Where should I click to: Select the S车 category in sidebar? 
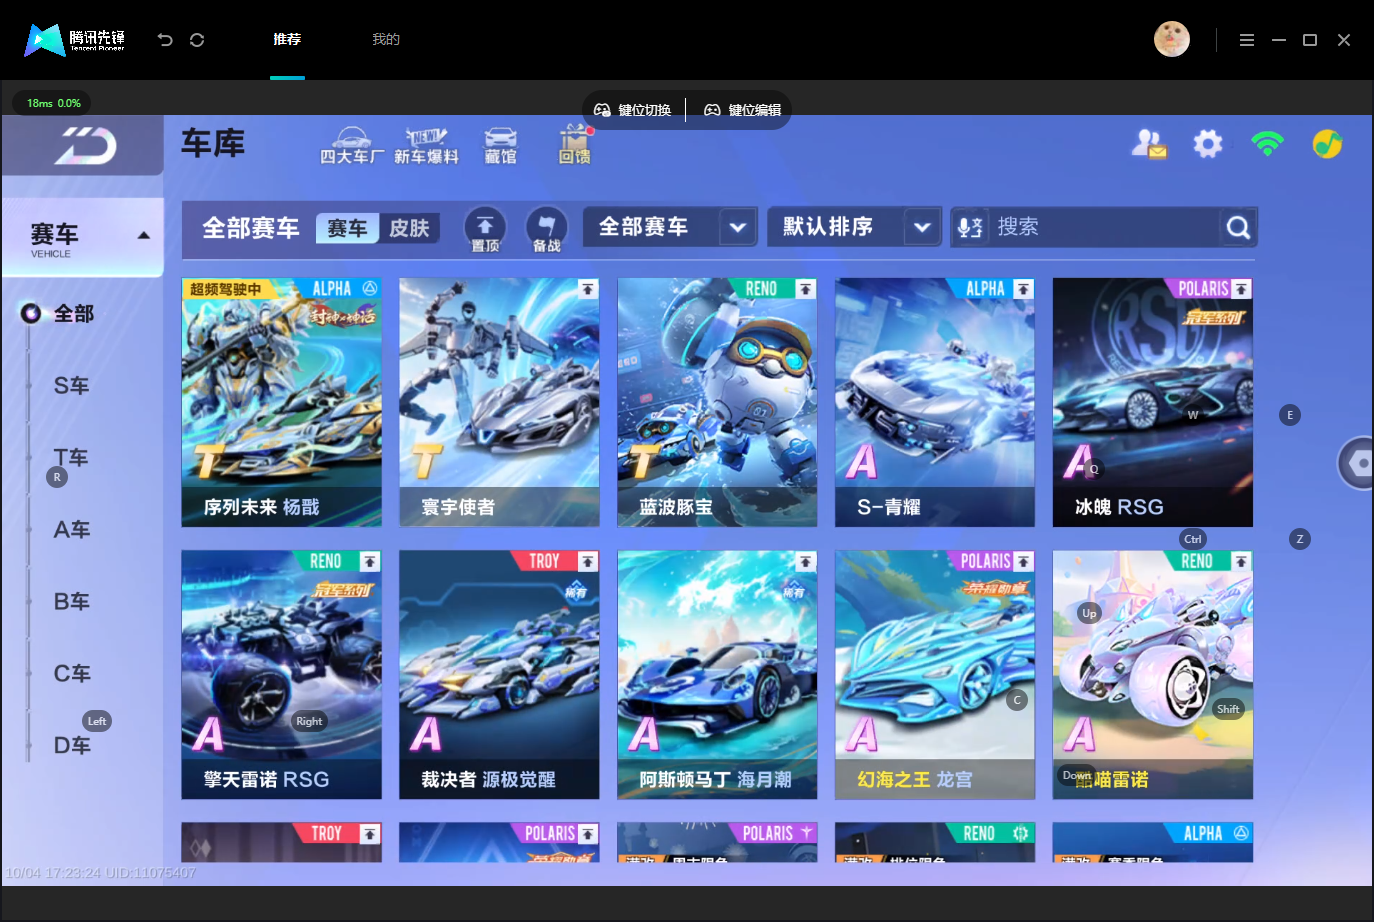pyautogui.click(x=72, y=386)
